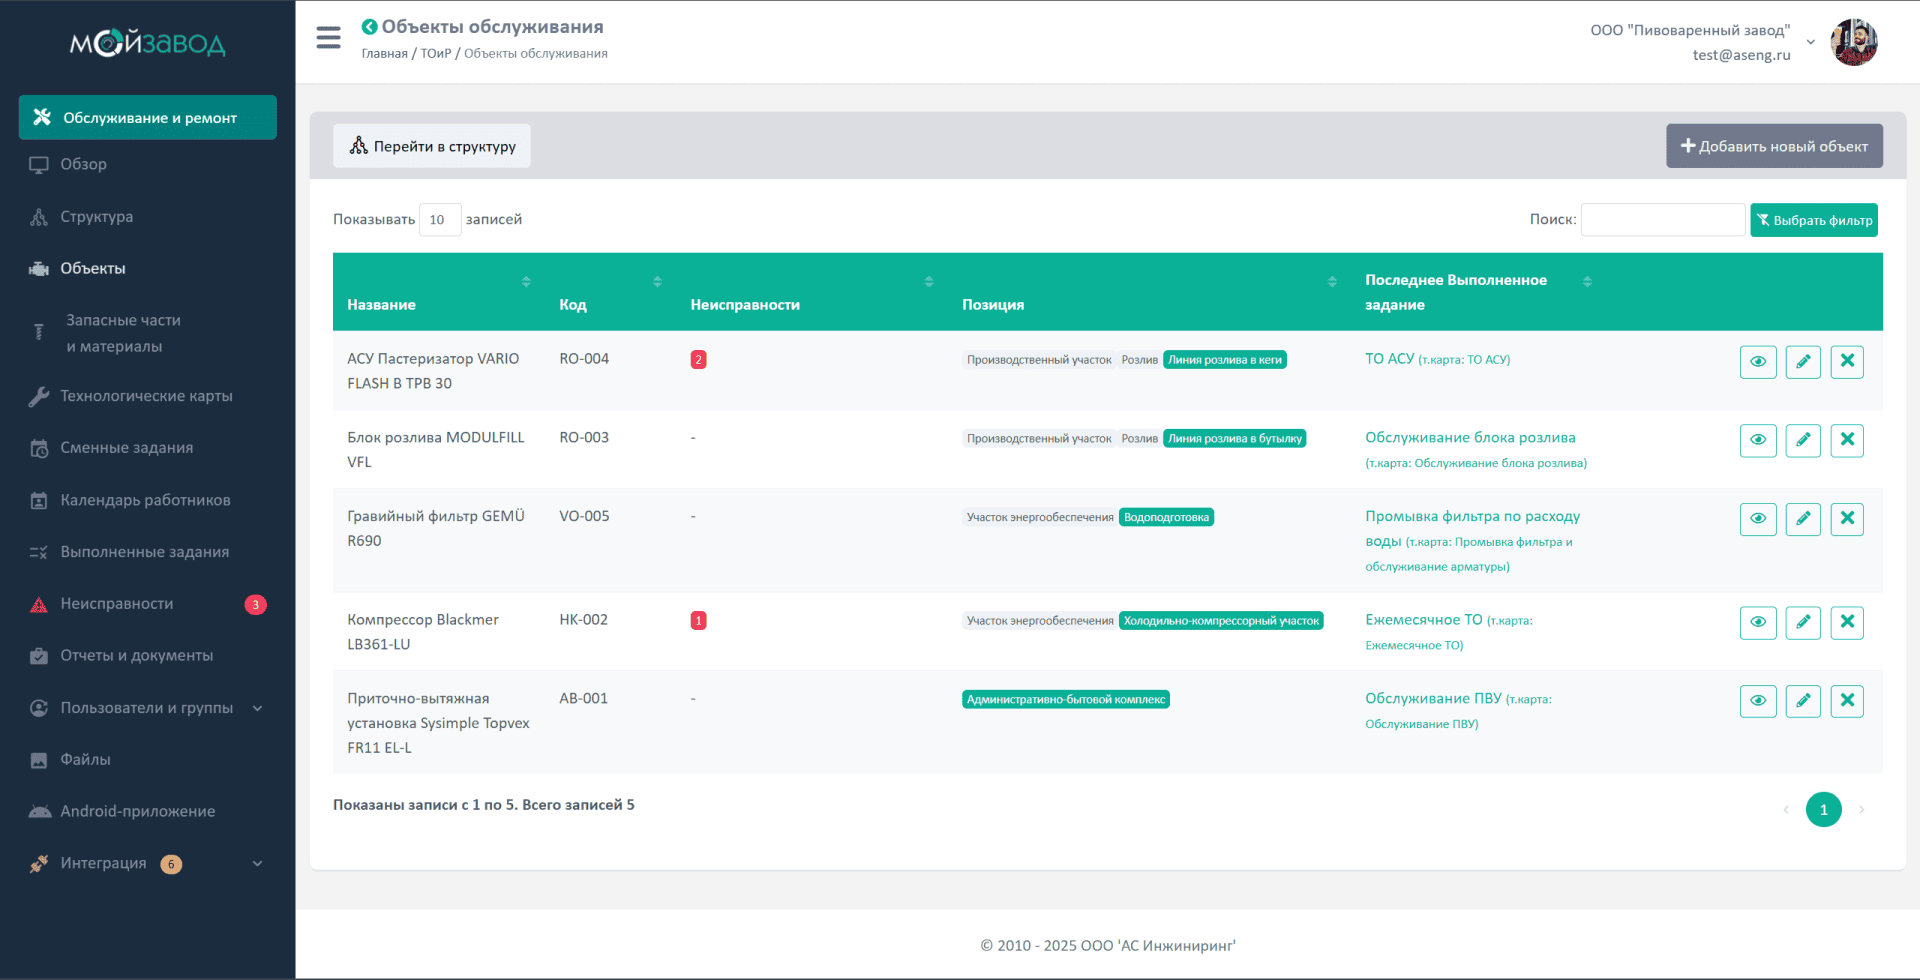Click the user avatar picture
The image size is (1920, 980).
[x=1853, y=42]
